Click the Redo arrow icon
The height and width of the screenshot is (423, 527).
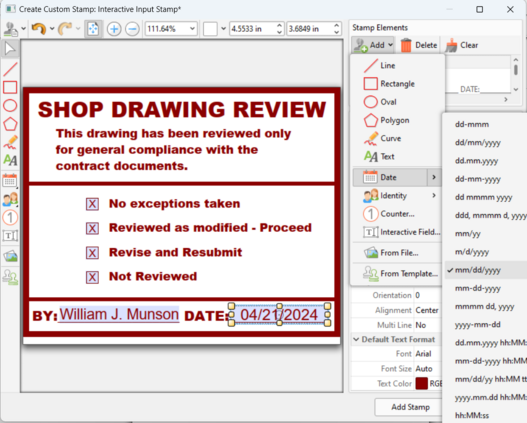tap(65, 29)
